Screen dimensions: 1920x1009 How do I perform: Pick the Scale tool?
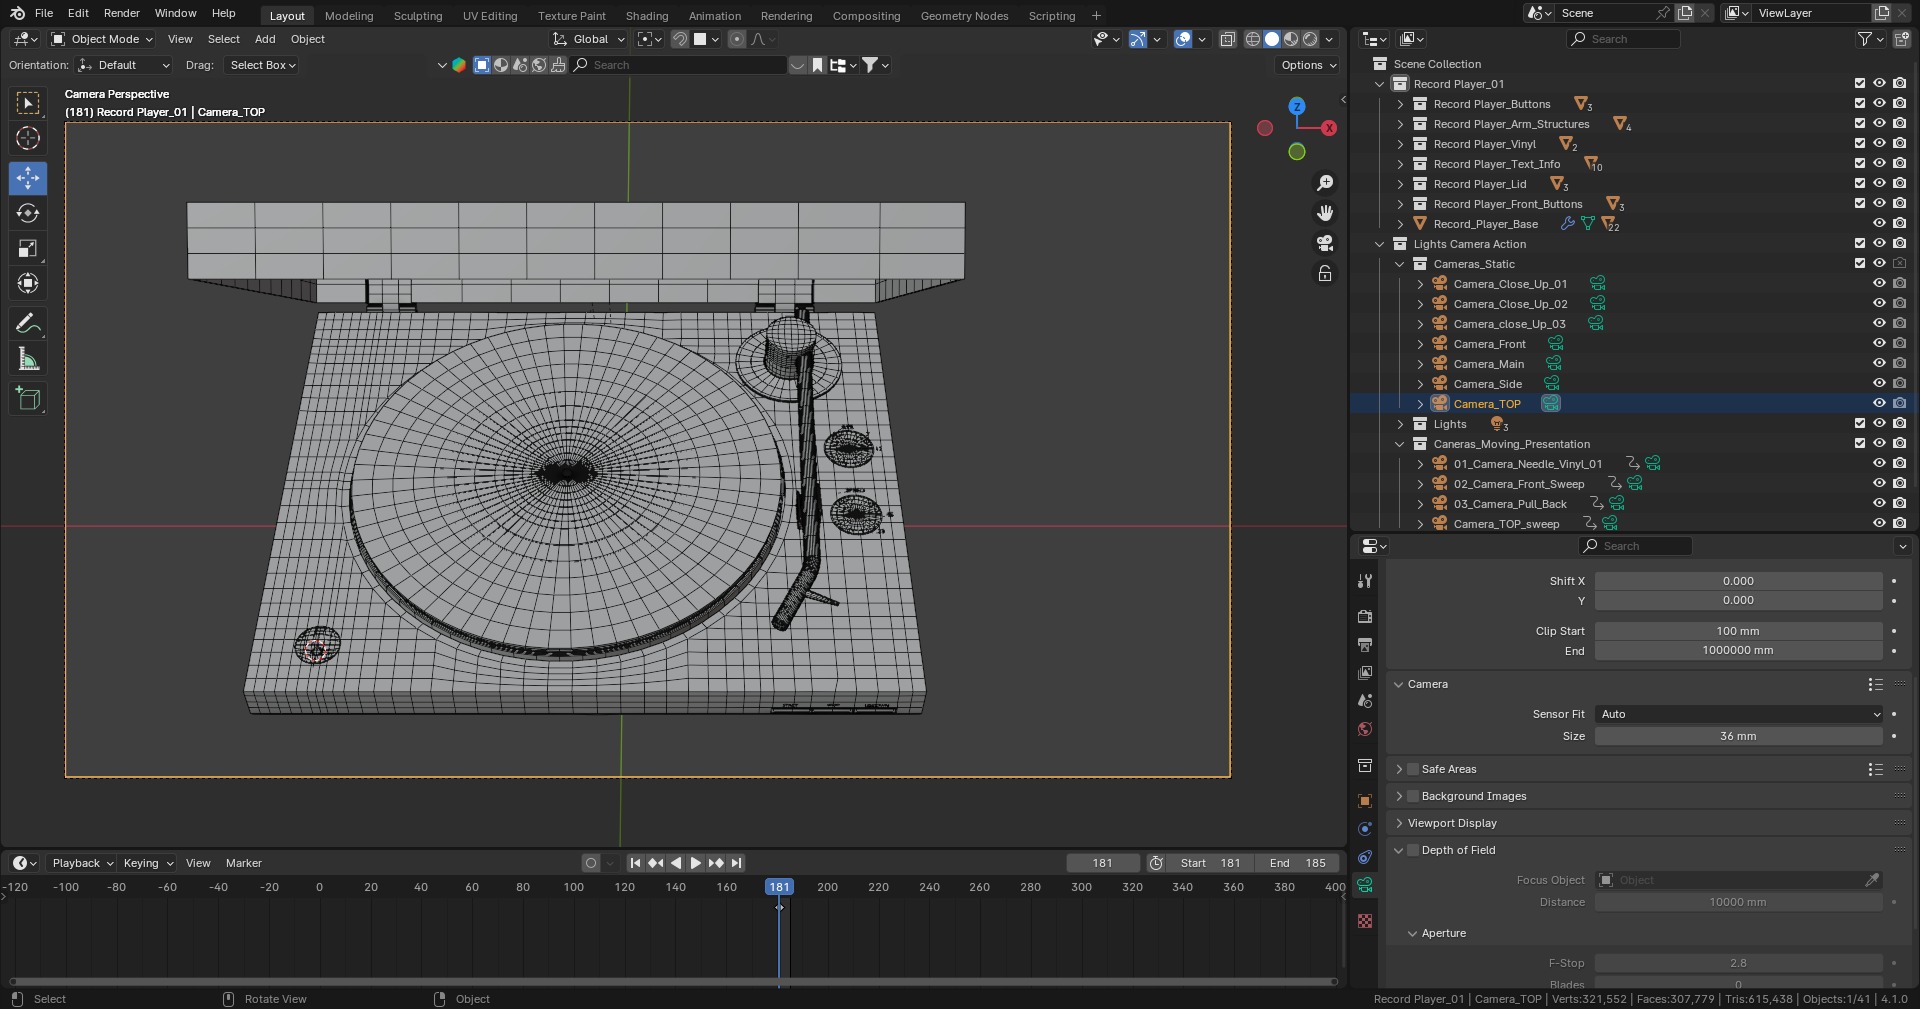(28, 248)
